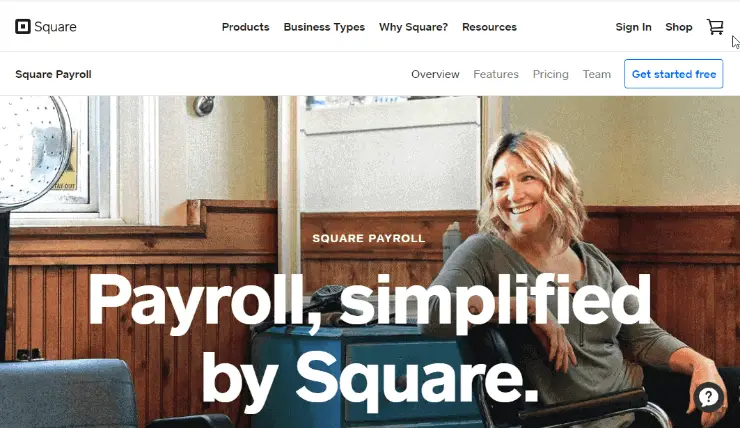Image resolution: width=740 pixels, height=428 pixels.
Task: Click the "Payroll, simplified" headline line
Action: tap(369, 302)
